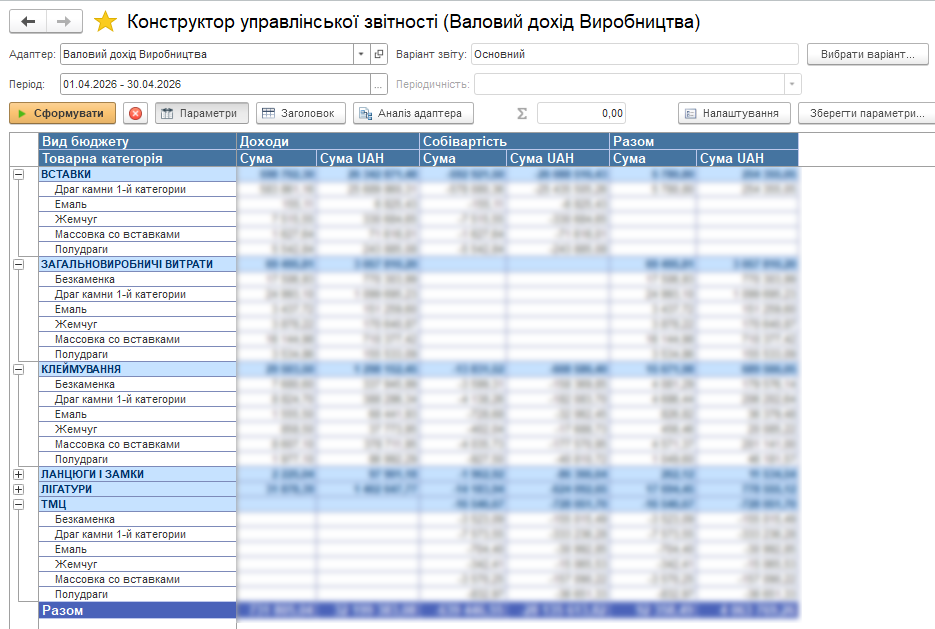Click the Період date range field
Screen dimensions: 935x629
point(215,84)
